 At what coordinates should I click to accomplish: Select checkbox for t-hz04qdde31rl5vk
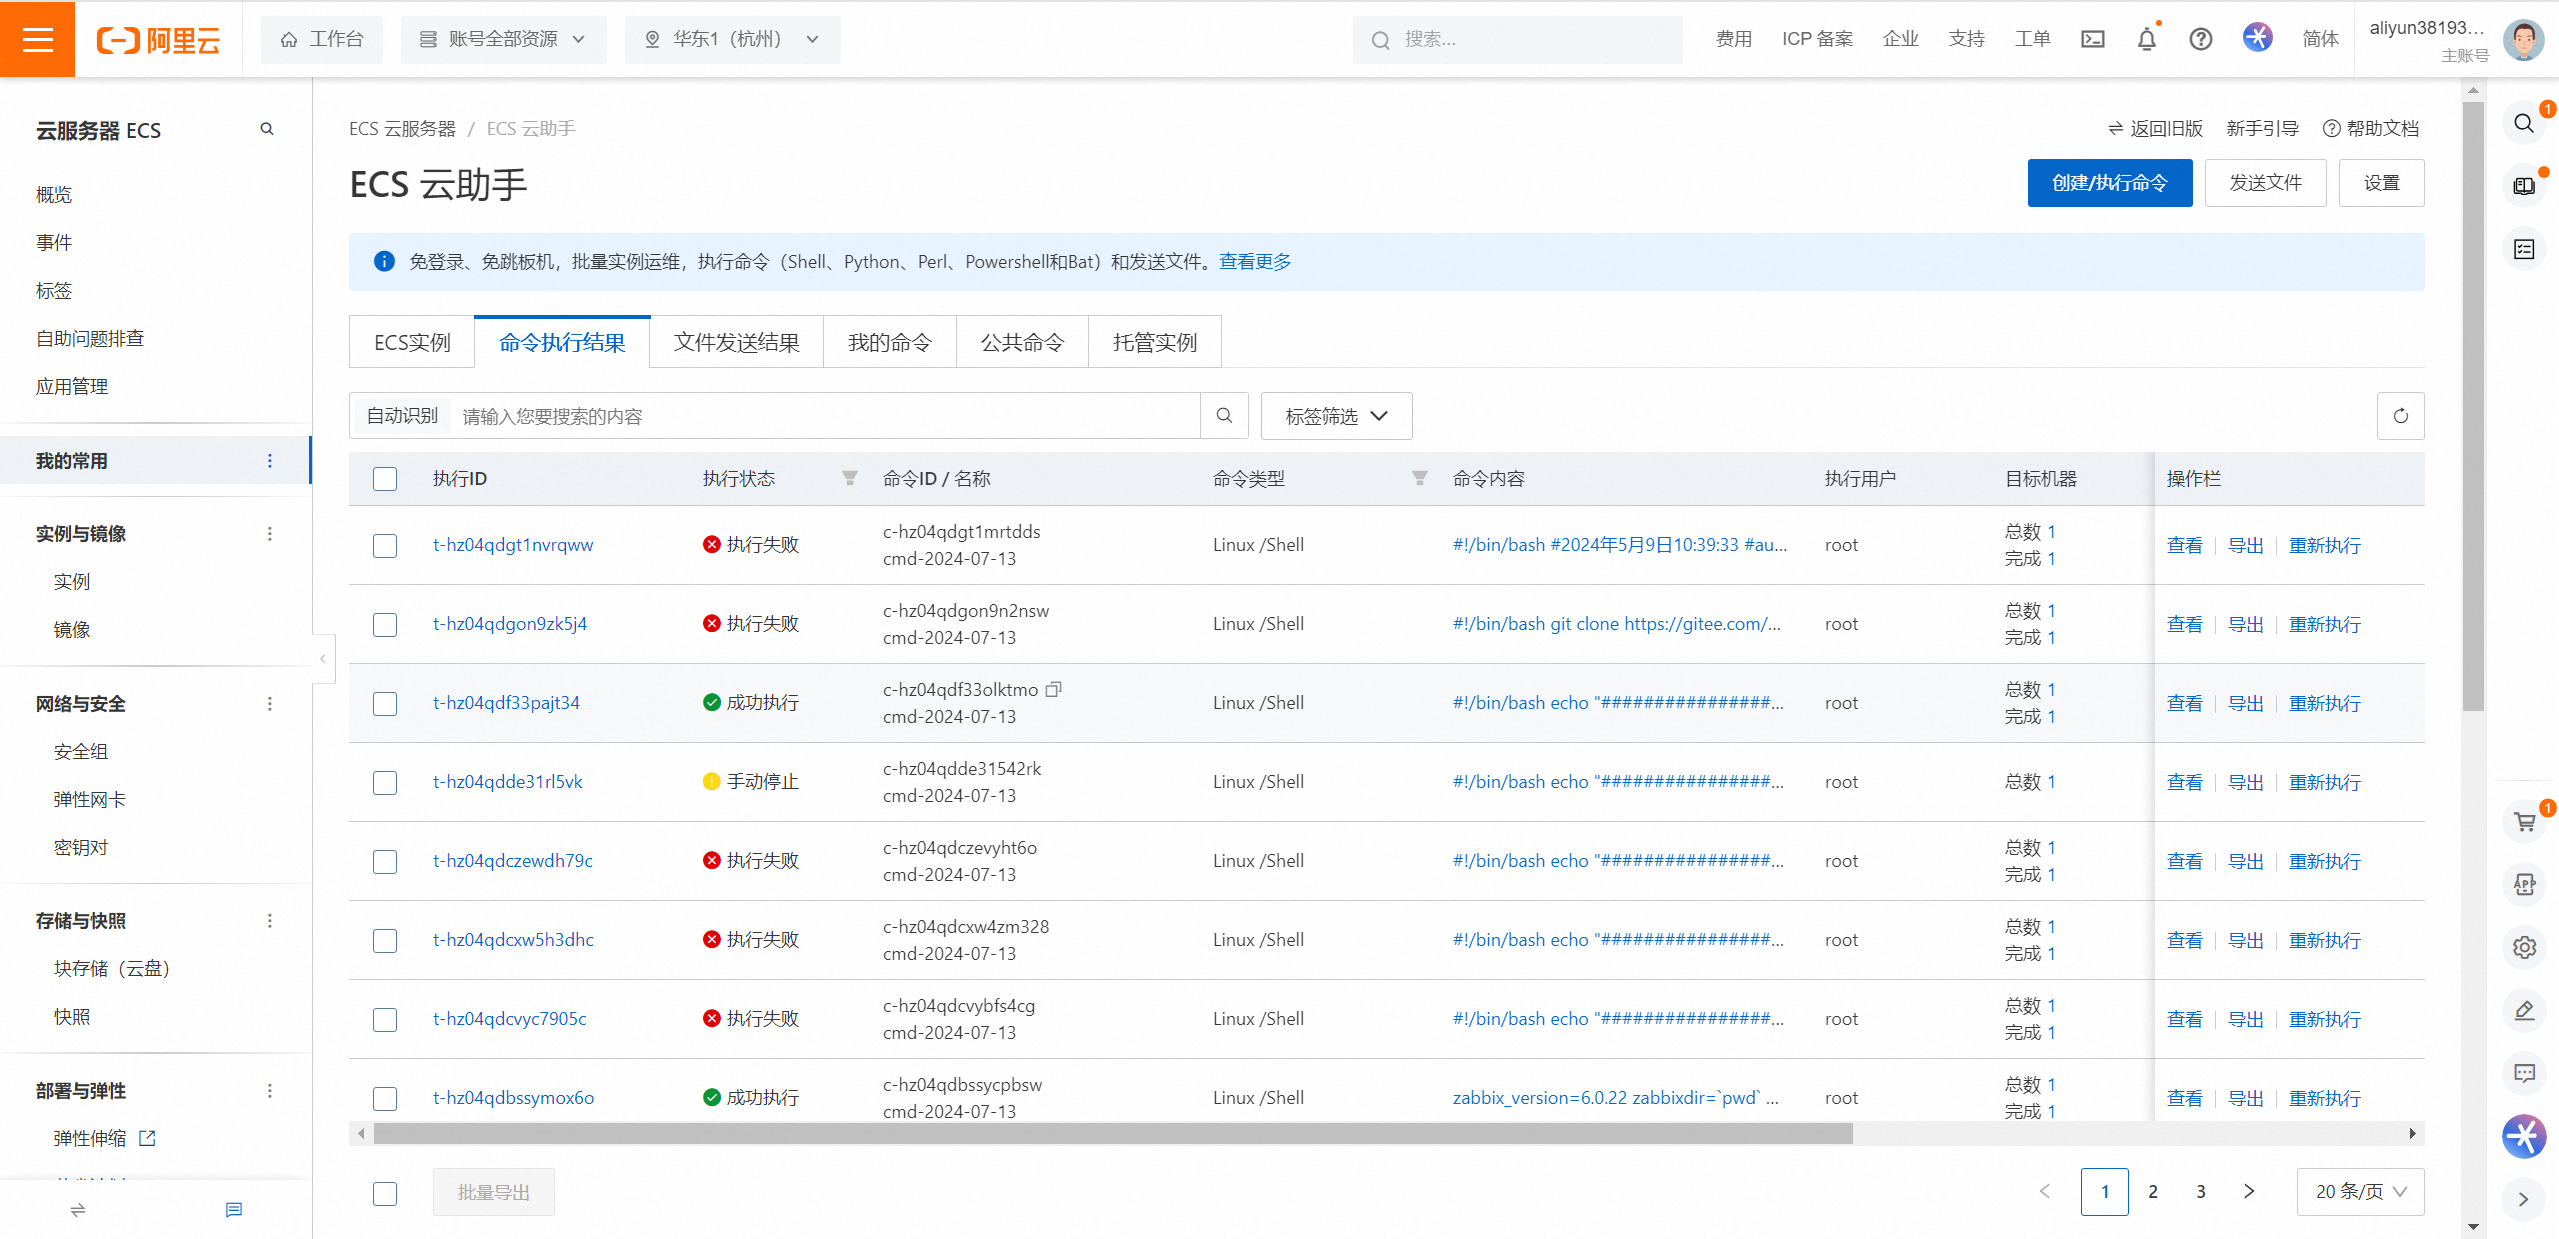pos(385,782)
